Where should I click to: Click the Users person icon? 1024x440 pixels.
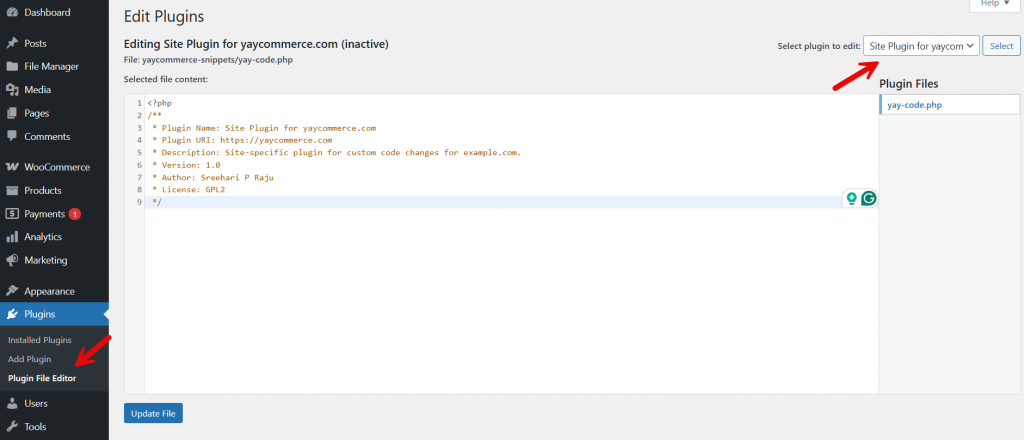[12, 403]
